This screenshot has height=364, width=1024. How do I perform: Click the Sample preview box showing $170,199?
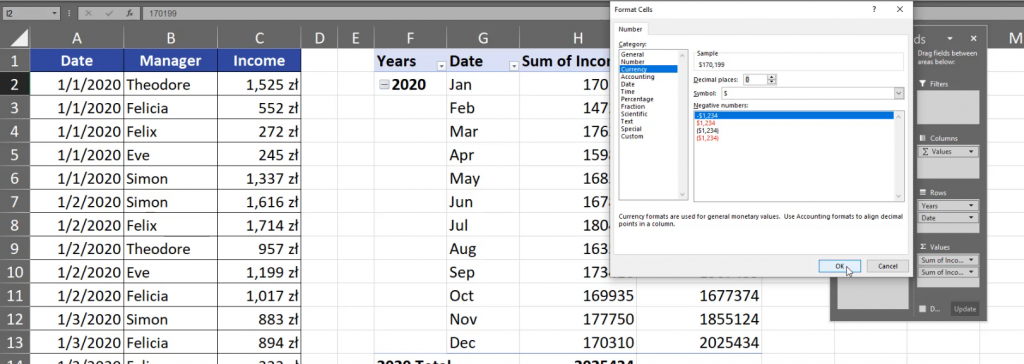click(x=799, y=64)
